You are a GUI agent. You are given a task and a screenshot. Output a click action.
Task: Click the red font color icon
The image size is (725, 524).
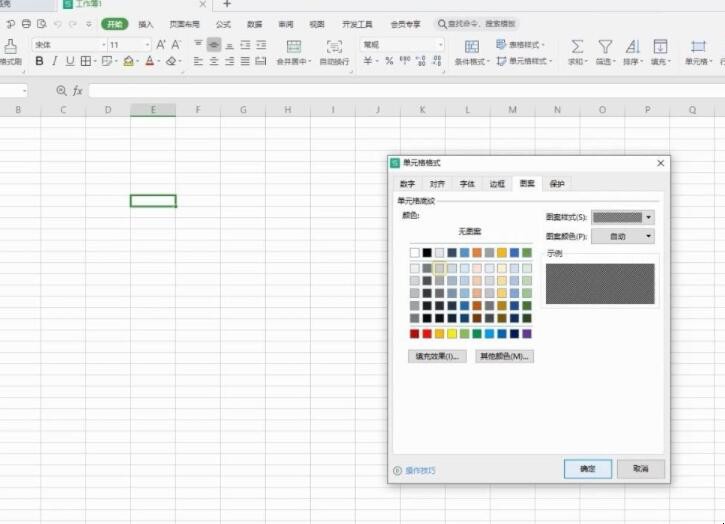[149, 61]
